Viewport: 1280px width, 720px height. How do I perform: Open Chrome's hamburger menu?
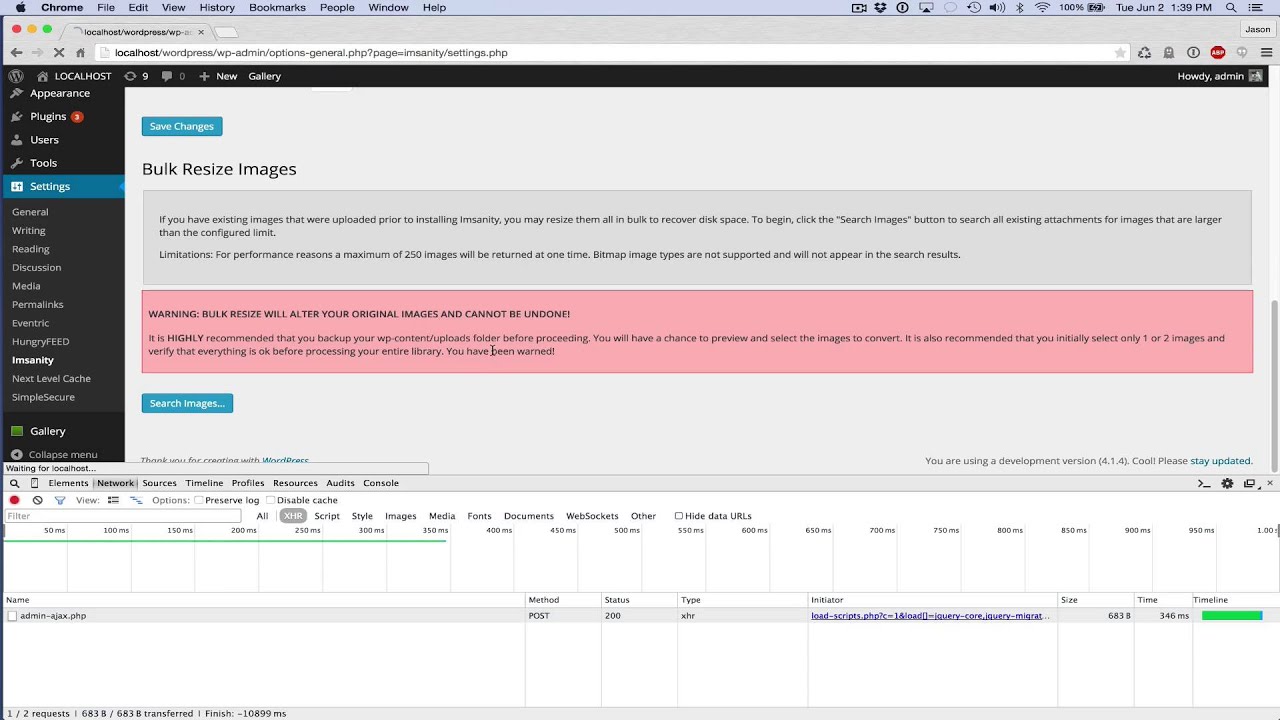click(1266, 53)
